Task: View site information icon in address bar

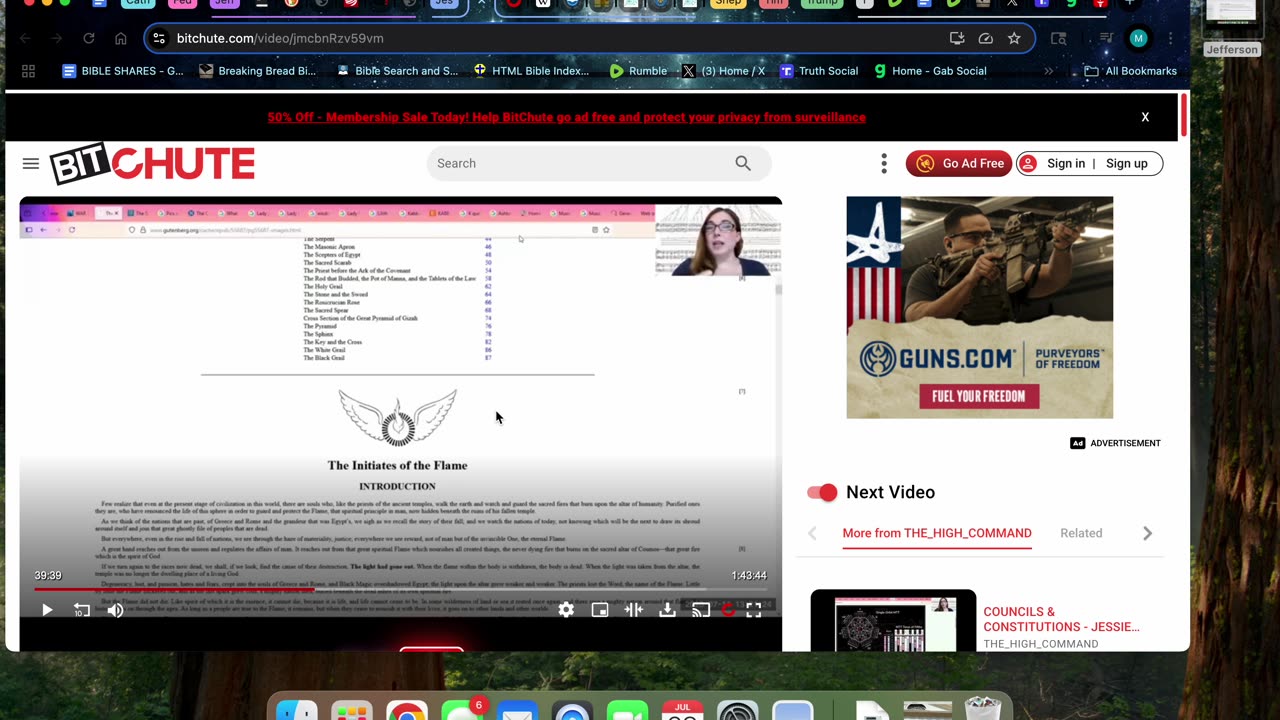Action: pyautogui.click(x=159, y=38)
